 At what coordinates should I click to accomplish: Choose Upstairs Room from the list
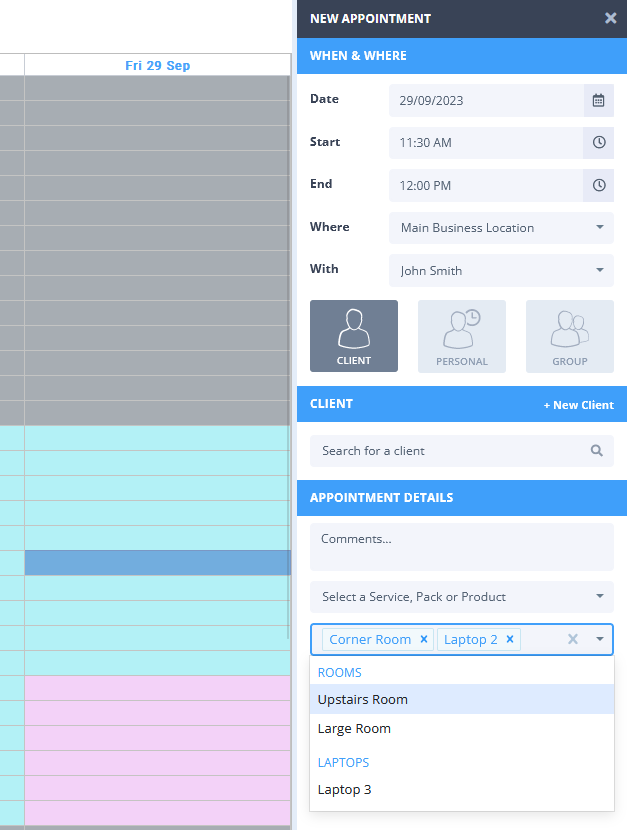[x=461, y=699]
